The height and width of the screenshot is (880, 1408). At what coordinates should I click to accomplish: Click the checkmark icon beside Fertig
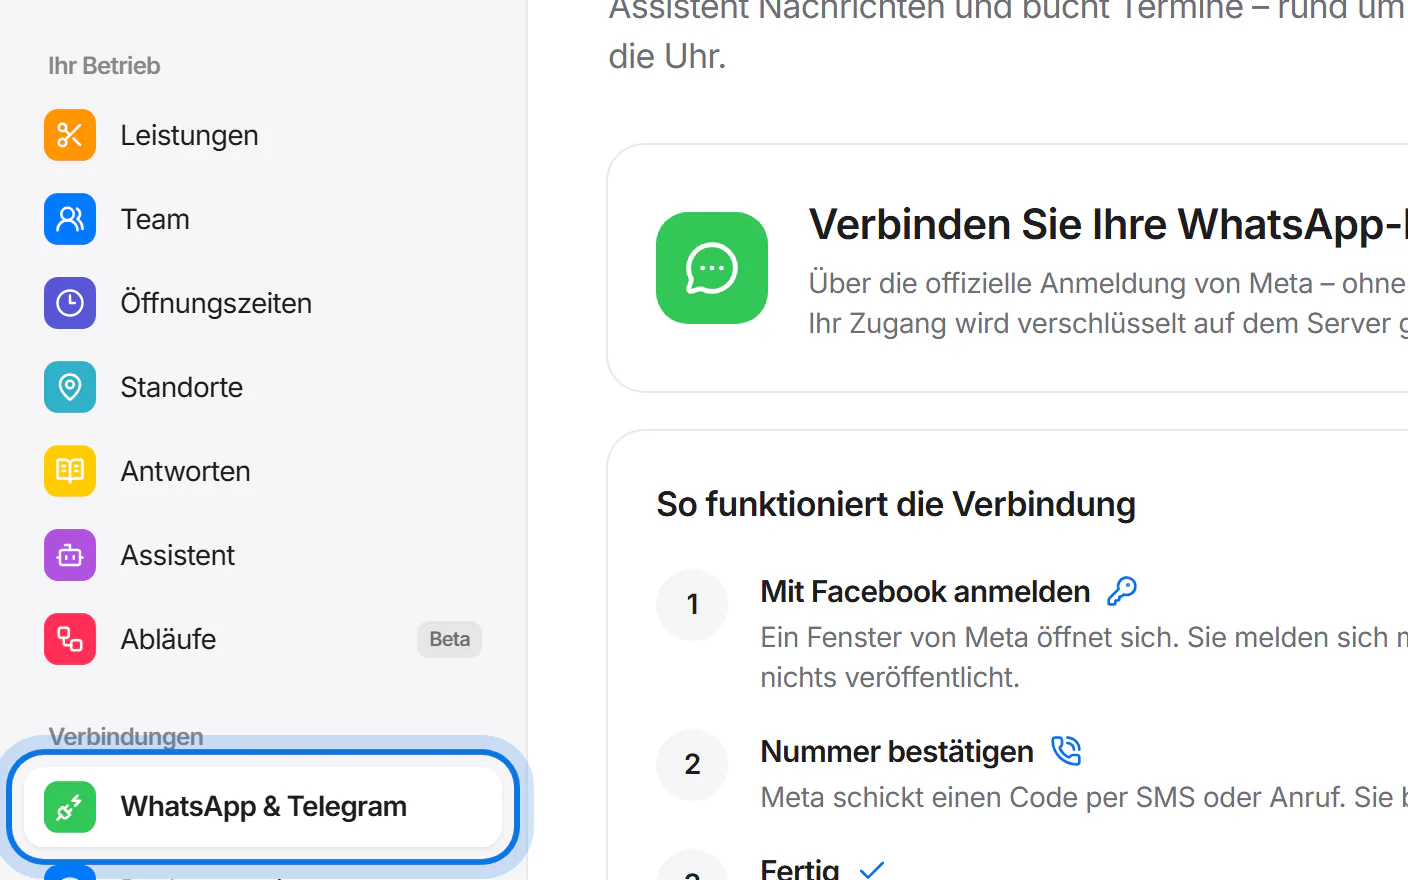(x=872, y=870)
